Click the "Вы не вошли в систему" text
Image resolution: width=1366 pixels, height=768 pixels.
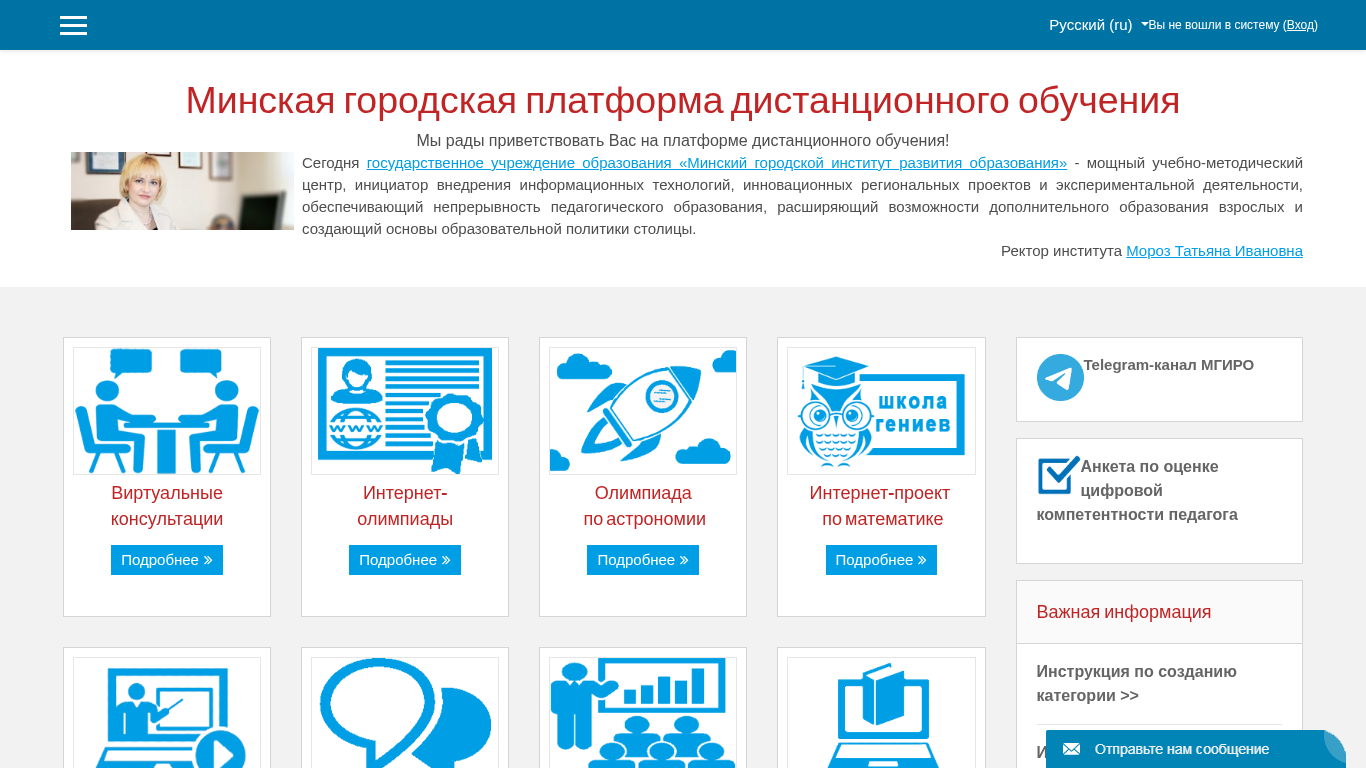[x=1214, y=25]
